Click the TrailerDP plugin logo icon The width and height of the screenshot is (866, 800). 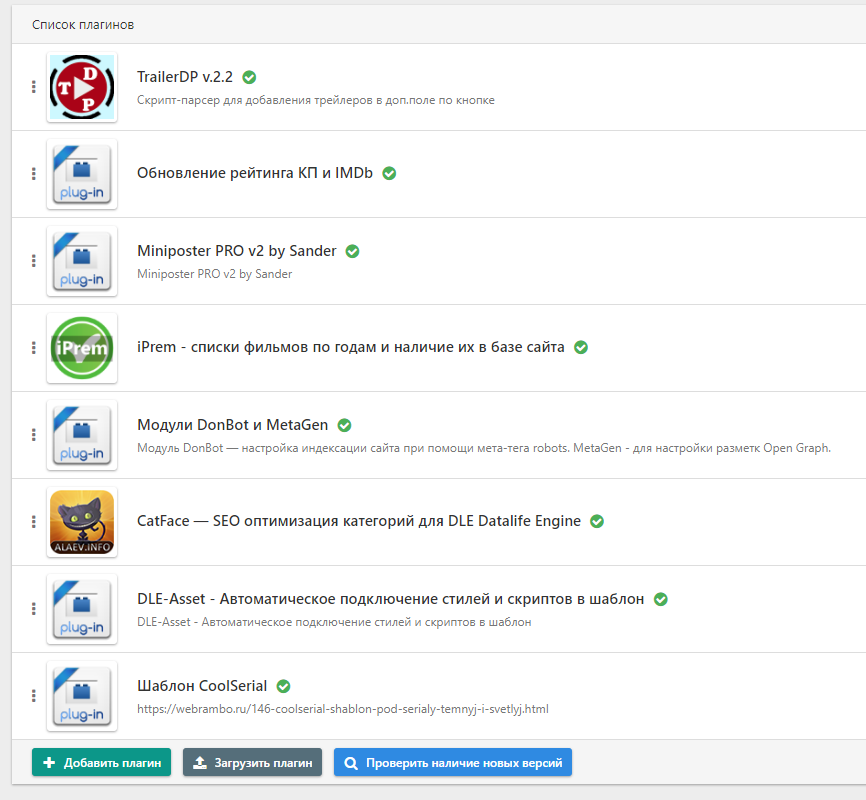click(x=82, y=88)
